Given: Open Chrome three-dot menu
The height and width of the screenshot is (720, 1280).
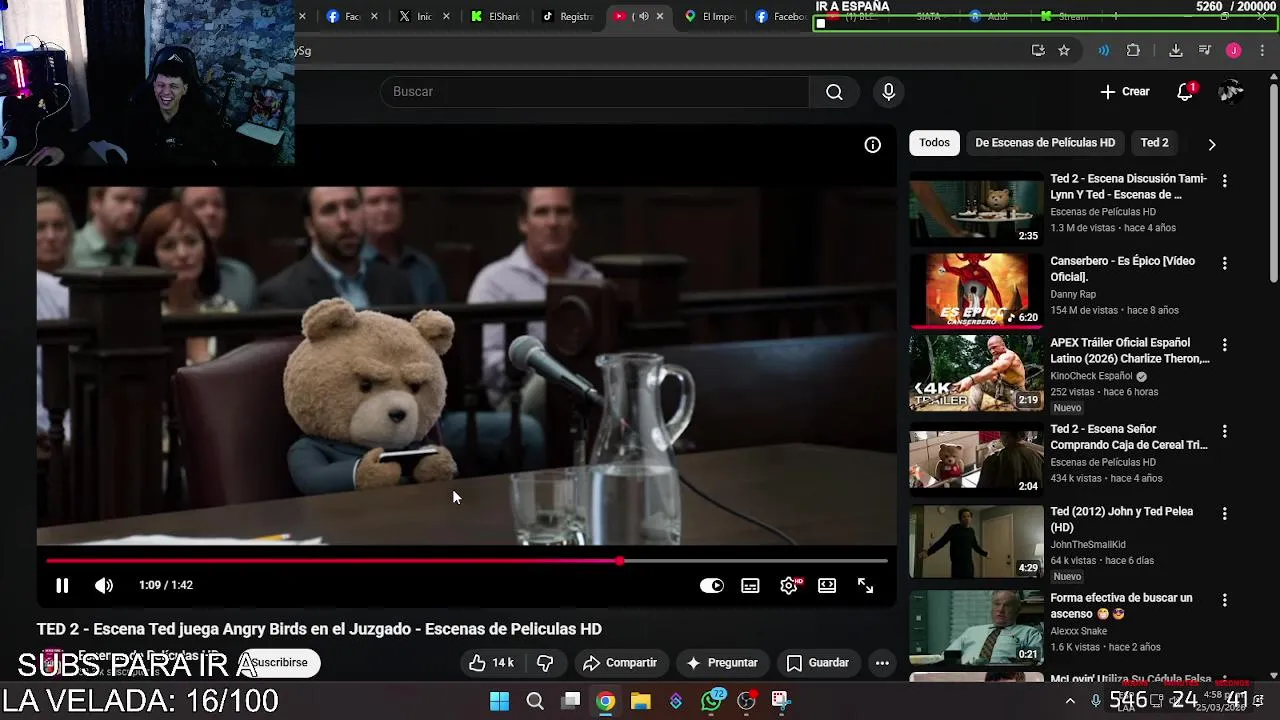Looking at the screenshot, I should [1263, 51].
